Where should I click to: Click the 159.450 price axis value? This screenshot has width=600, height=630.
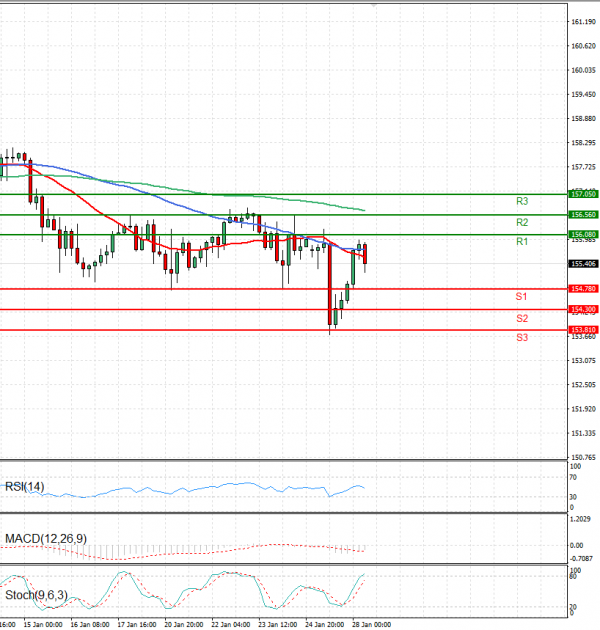coord(584,94)
